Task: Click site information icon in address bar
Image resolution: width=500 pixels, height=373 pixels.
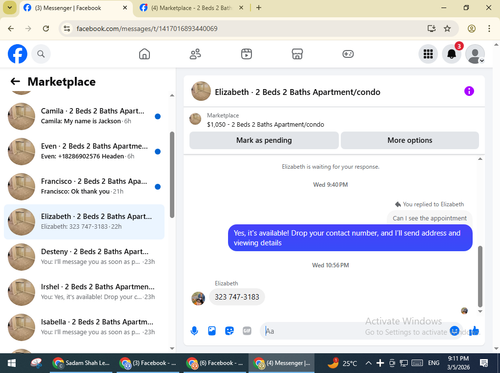Action: [x=67, y=29]
